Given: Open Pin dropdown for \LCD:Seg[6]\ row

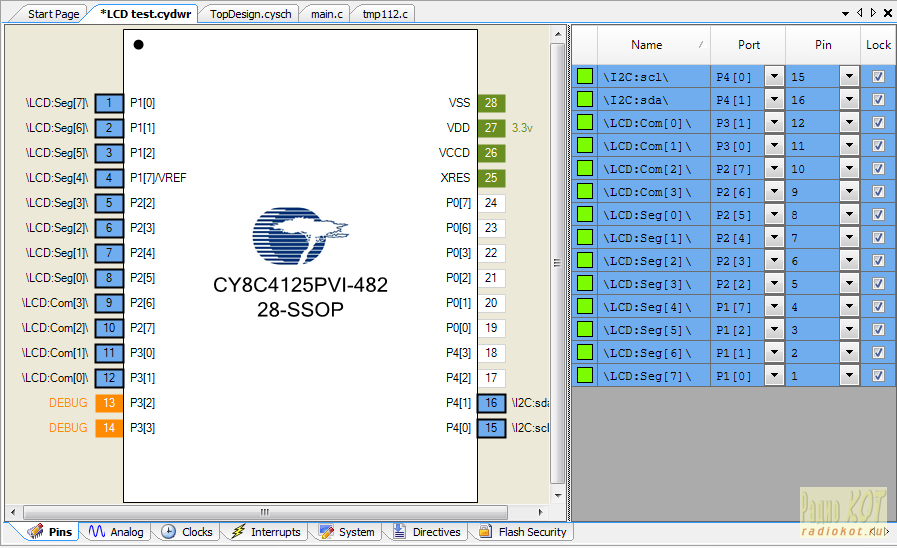Looking at the screenshot, I should [850, 353].
